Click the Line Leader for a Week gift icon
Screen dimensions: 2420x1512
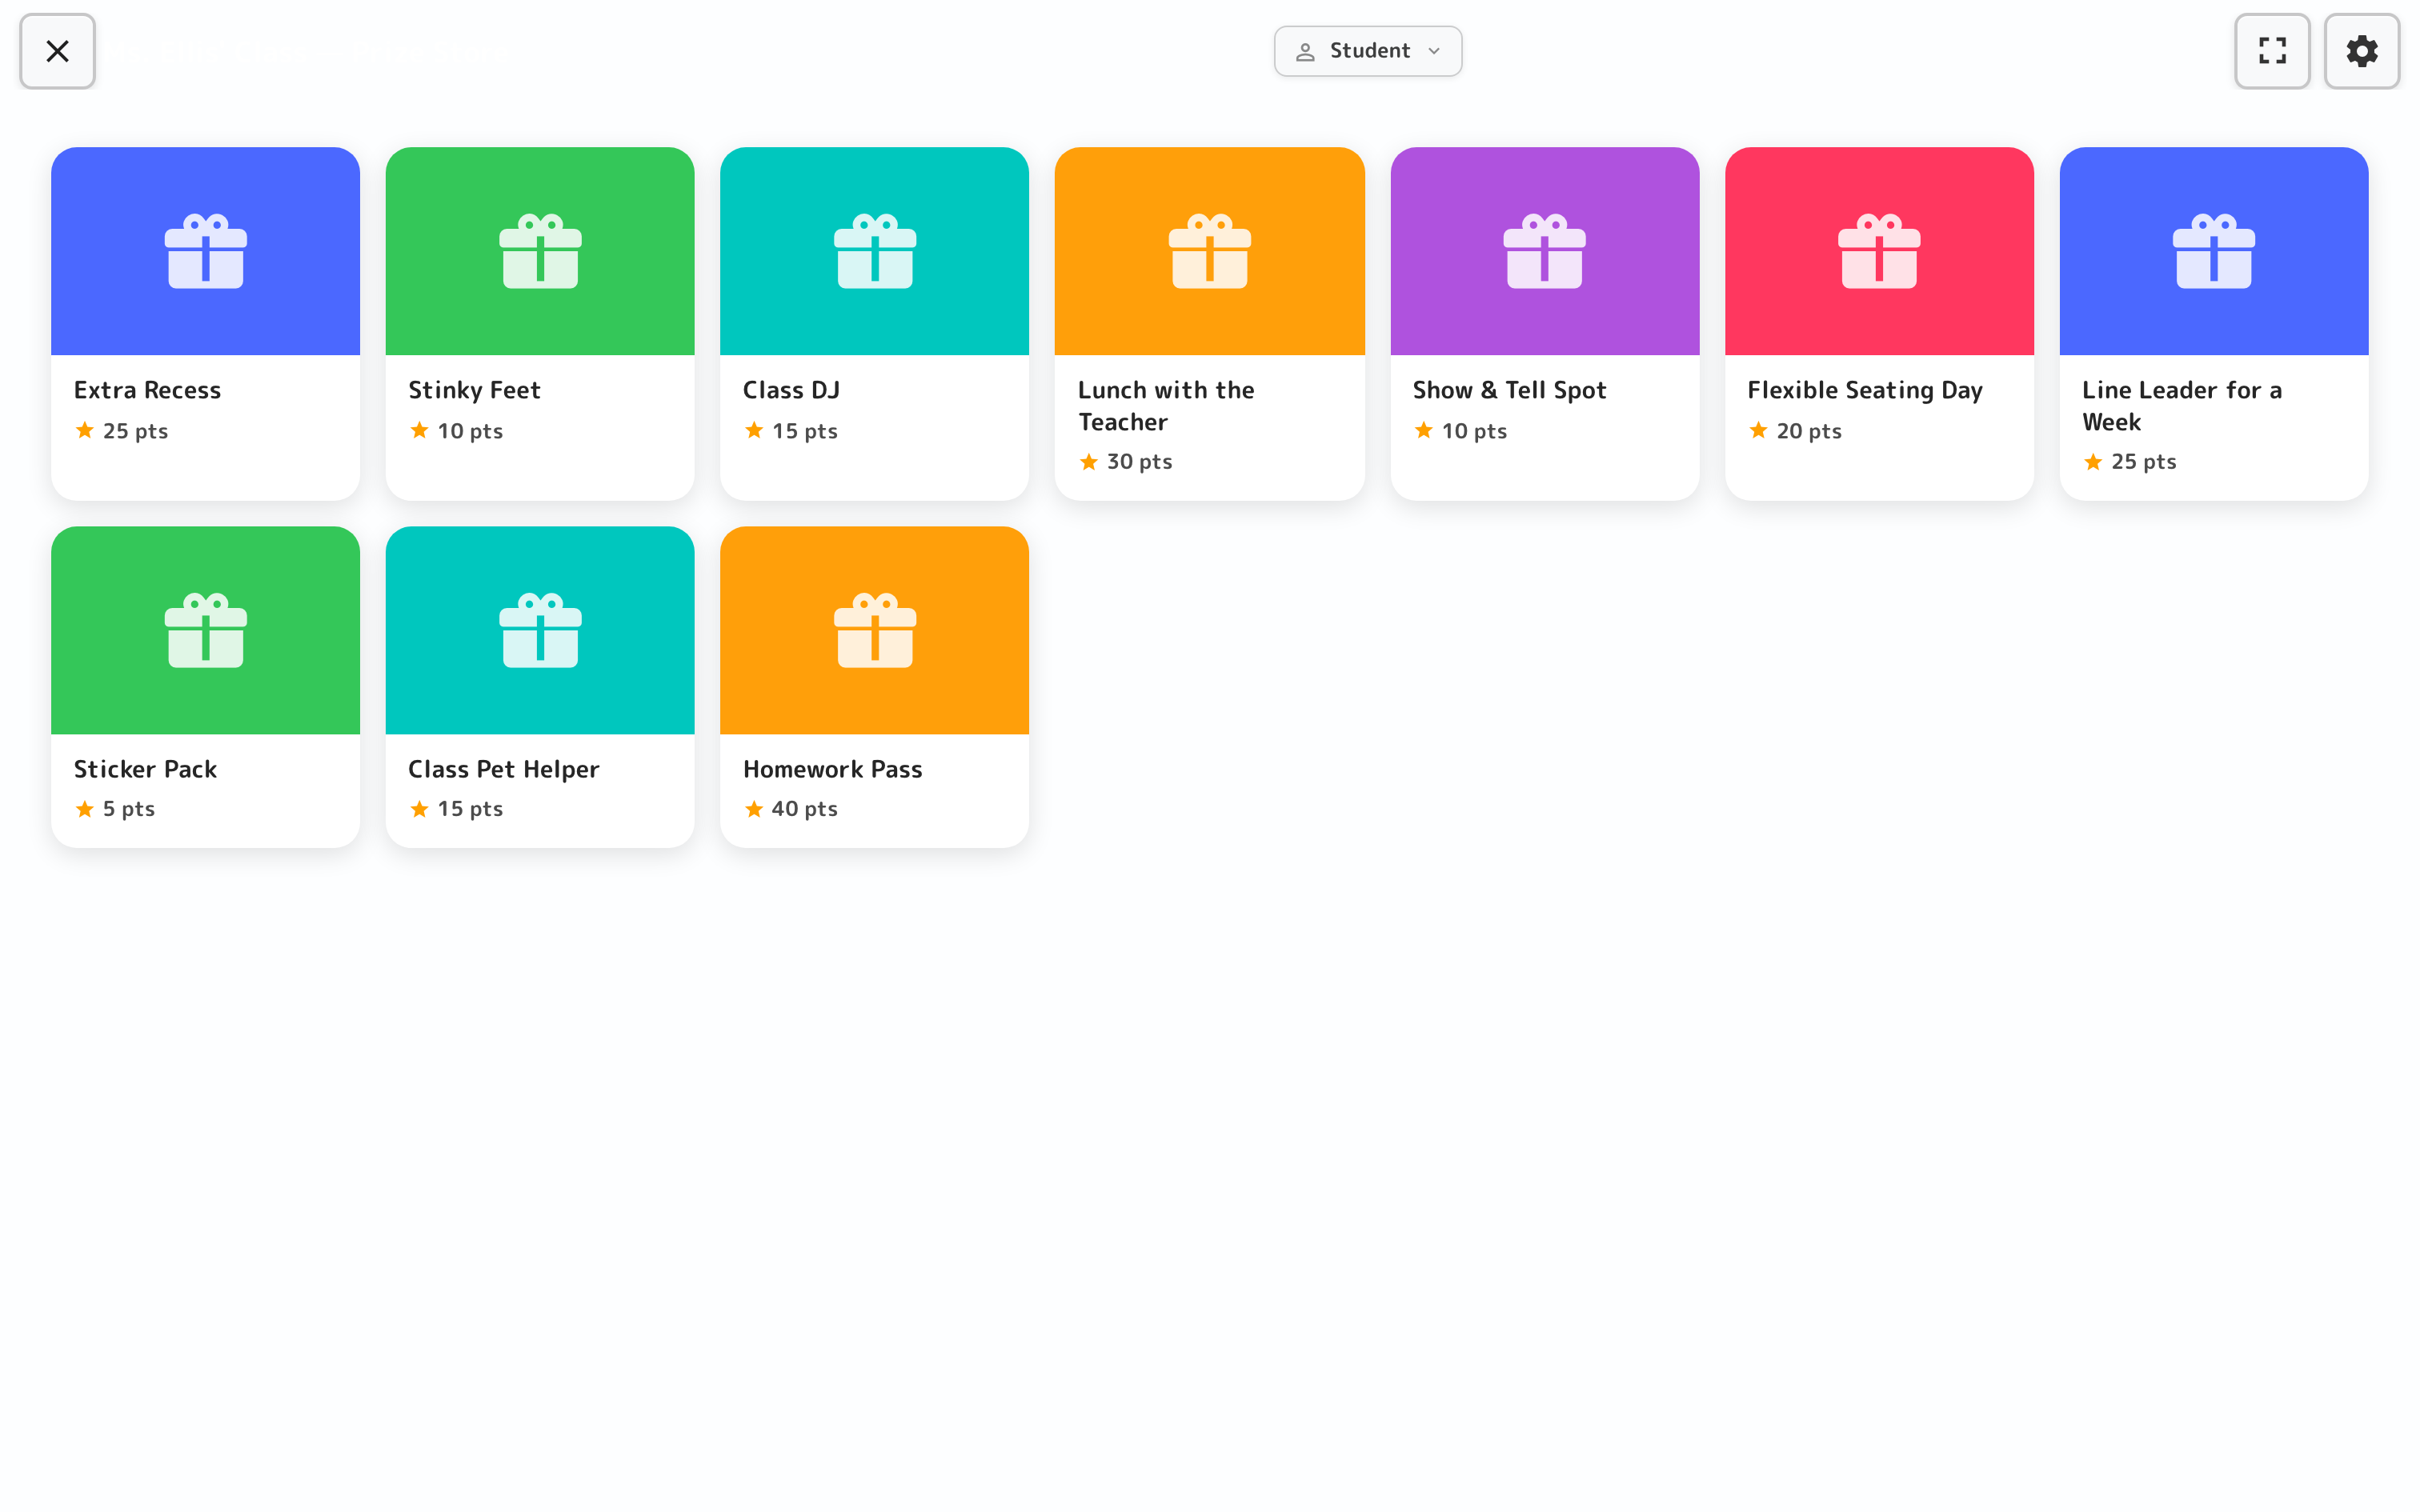point(2213,251)
